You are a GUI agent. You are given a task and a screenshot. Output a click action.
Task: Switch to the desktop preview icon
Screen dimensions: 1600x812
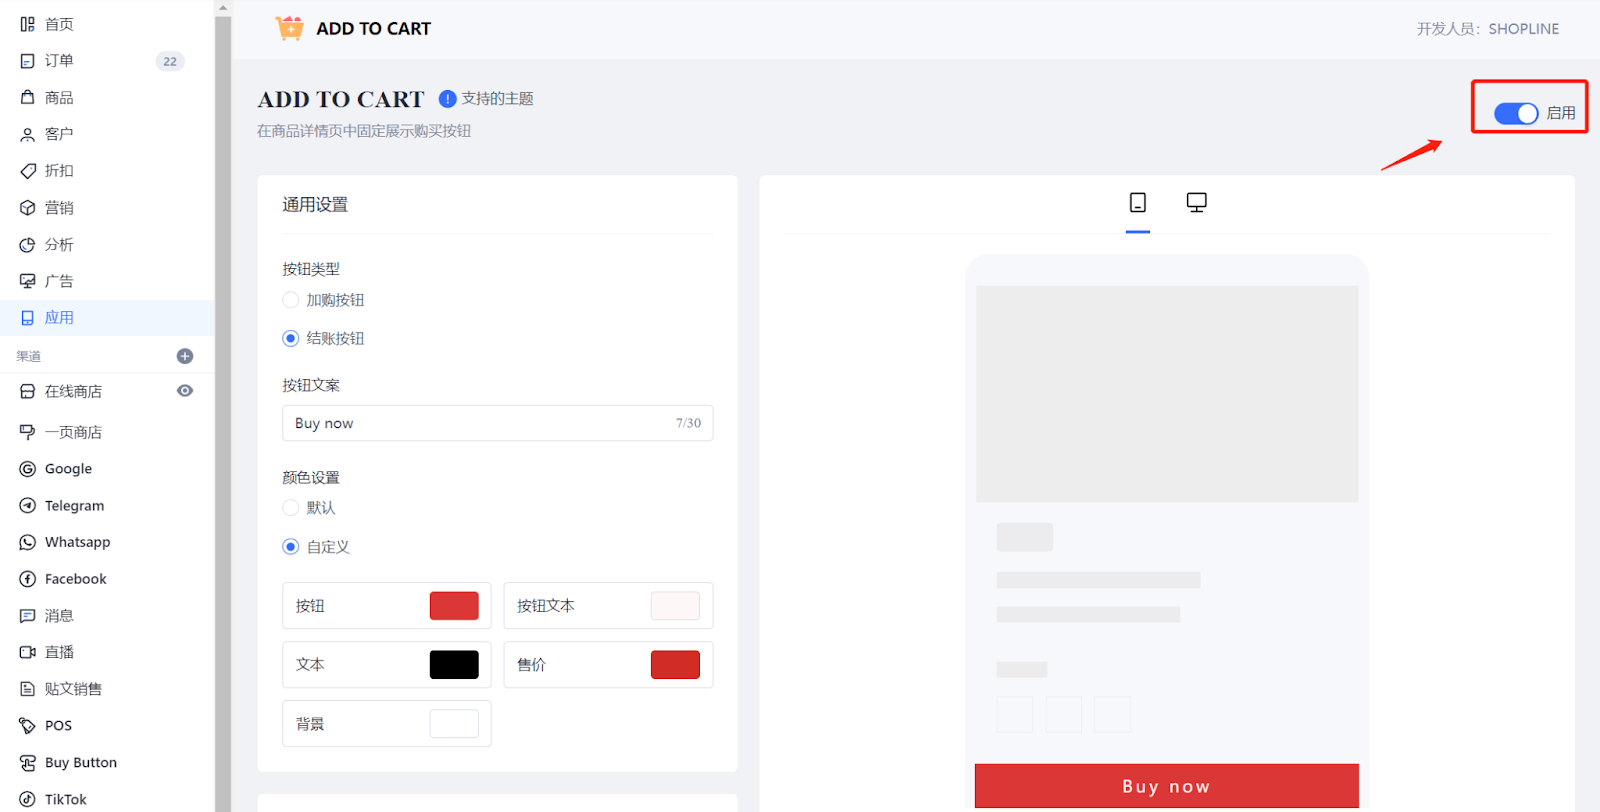(x=1196, y=203)
